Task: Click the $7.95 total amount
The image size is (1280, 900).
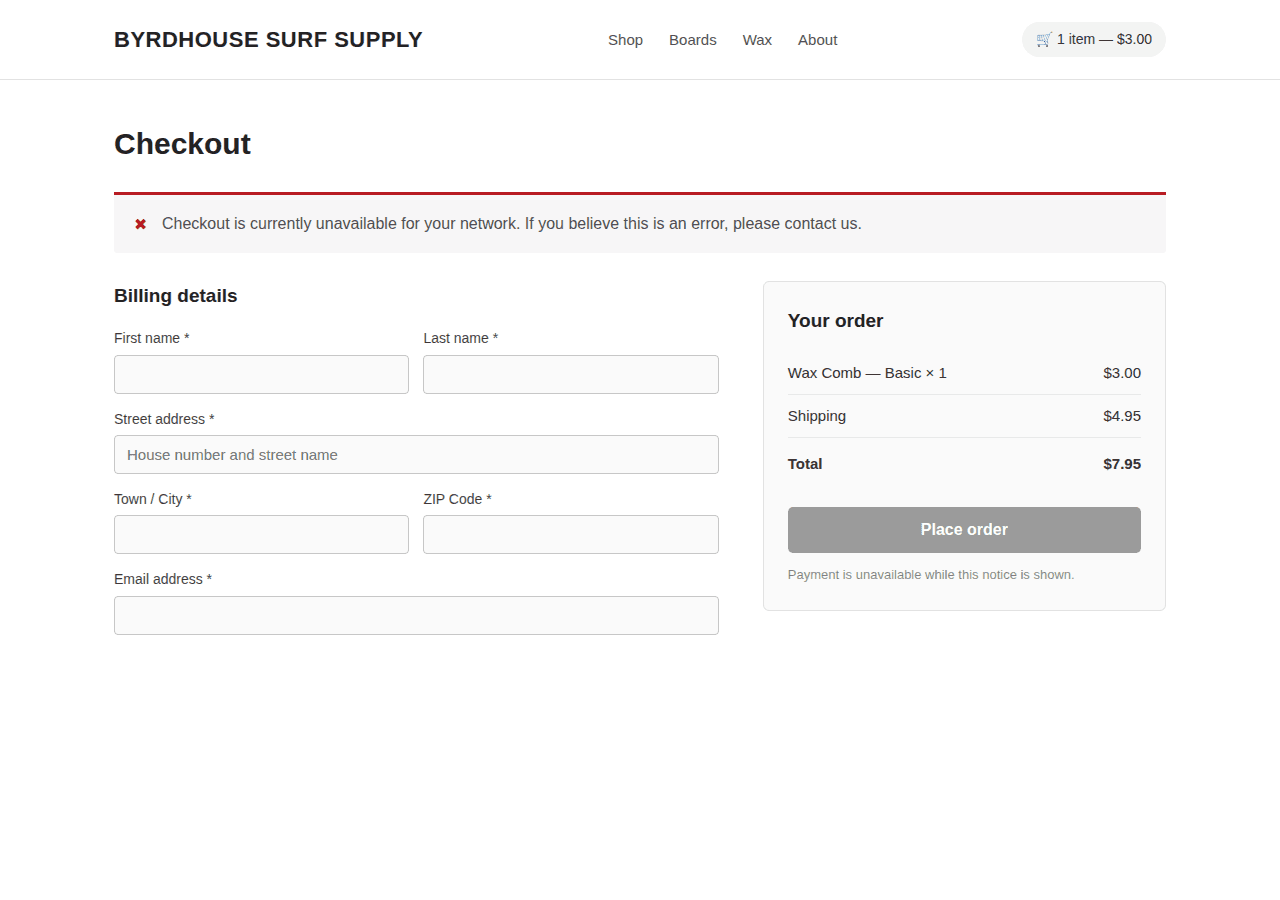Action: pyautogui.click(x=1122, y=464)
